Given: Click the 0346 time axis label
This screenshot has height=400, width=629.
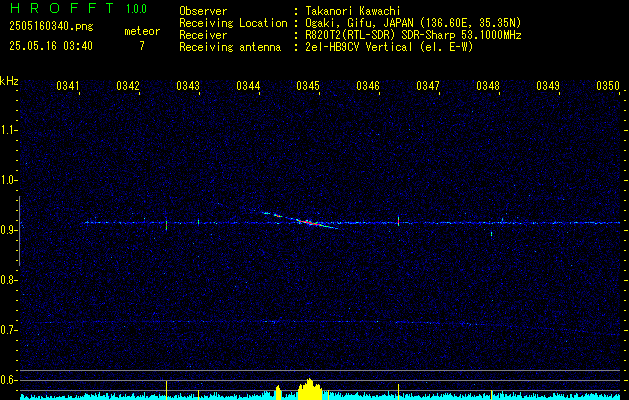Looking at the screenshot, I should pos(368,85).
